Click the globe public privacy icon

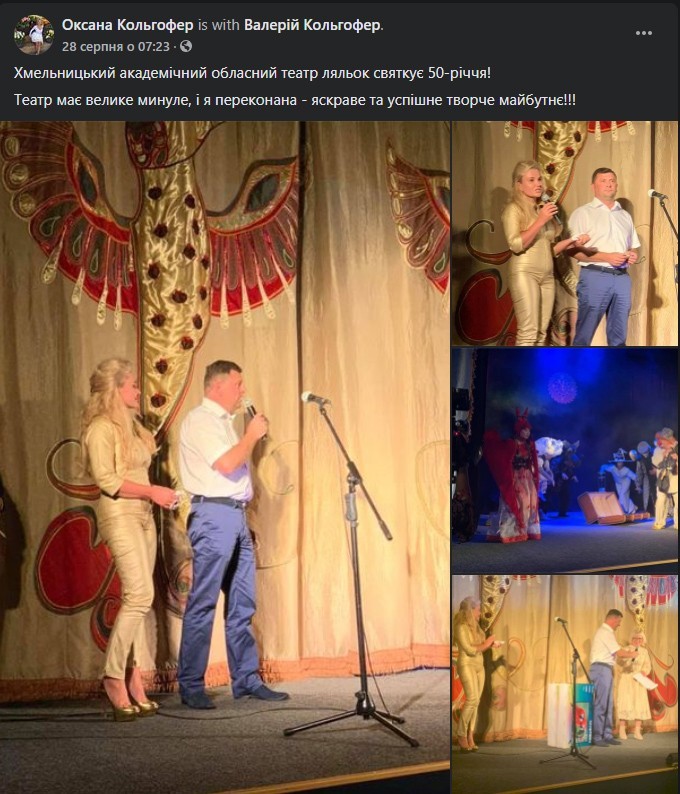click(x=186, y=47)
